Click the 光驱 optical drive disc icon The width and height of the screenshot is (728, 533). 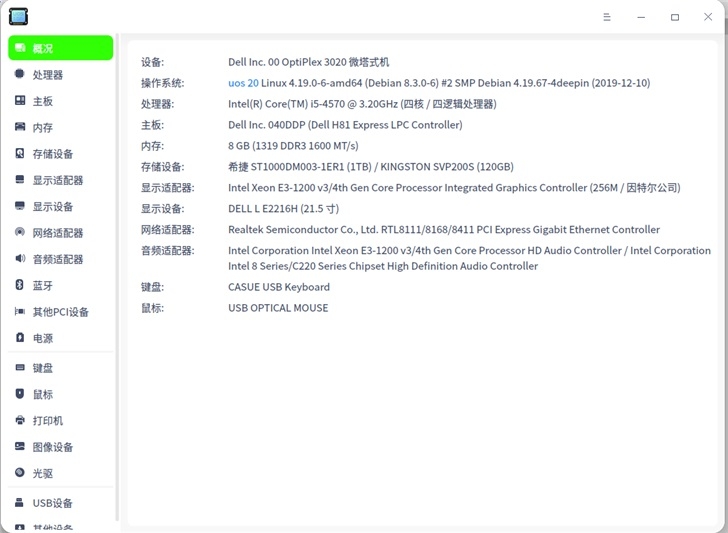(20, 473)
